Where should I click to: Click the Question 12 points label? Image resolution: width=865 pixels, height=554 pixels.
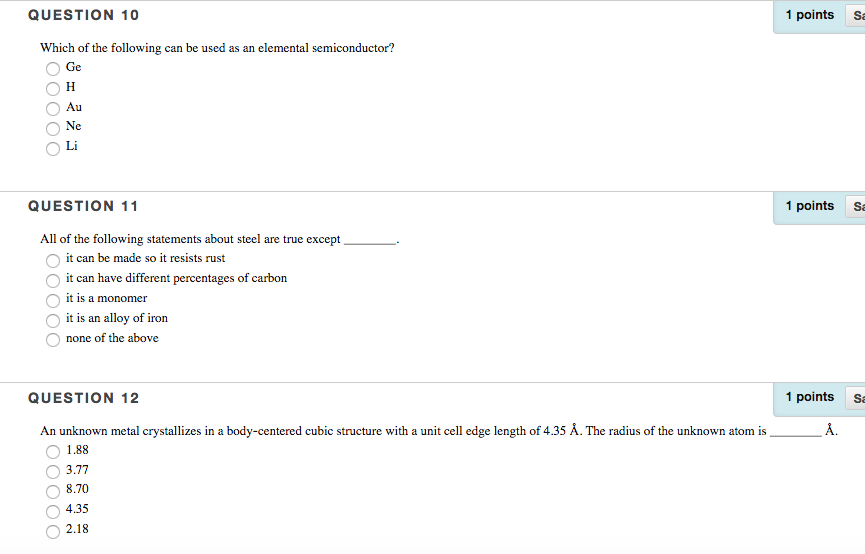pos(809,397)
